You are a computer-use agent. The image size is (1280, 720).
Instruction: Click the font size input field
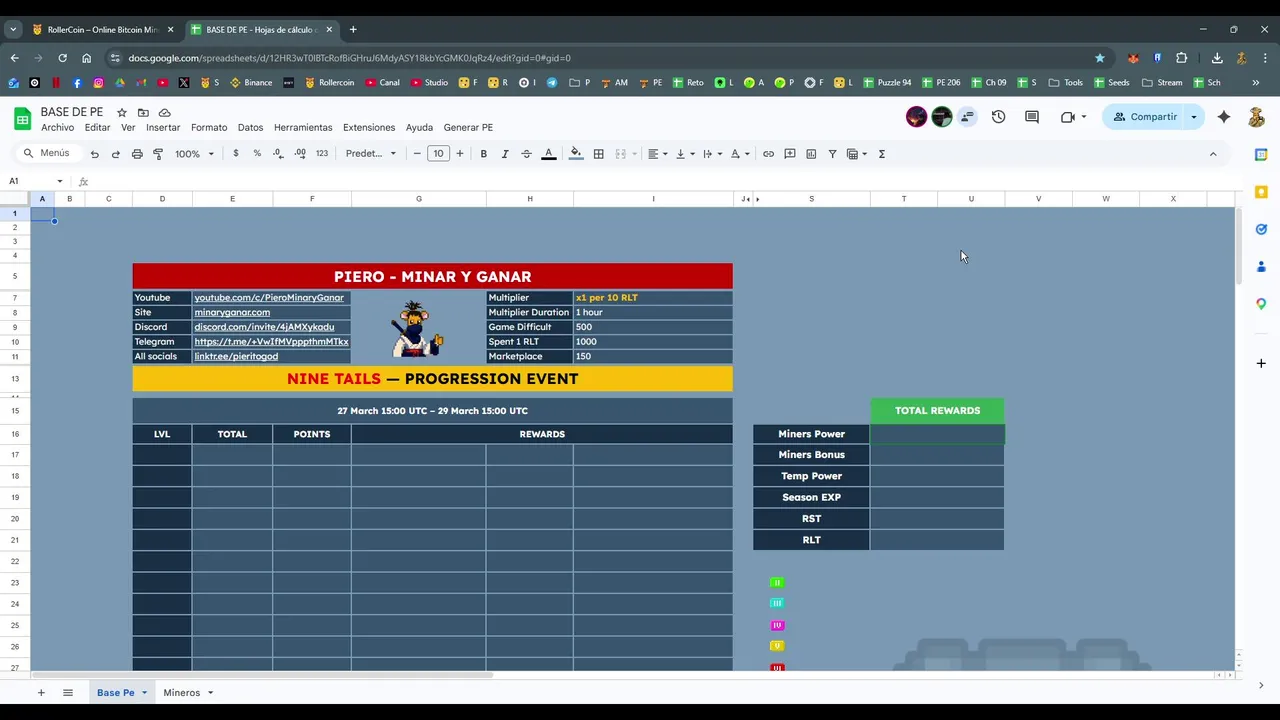pyautogui.click(x=438, y=154)
